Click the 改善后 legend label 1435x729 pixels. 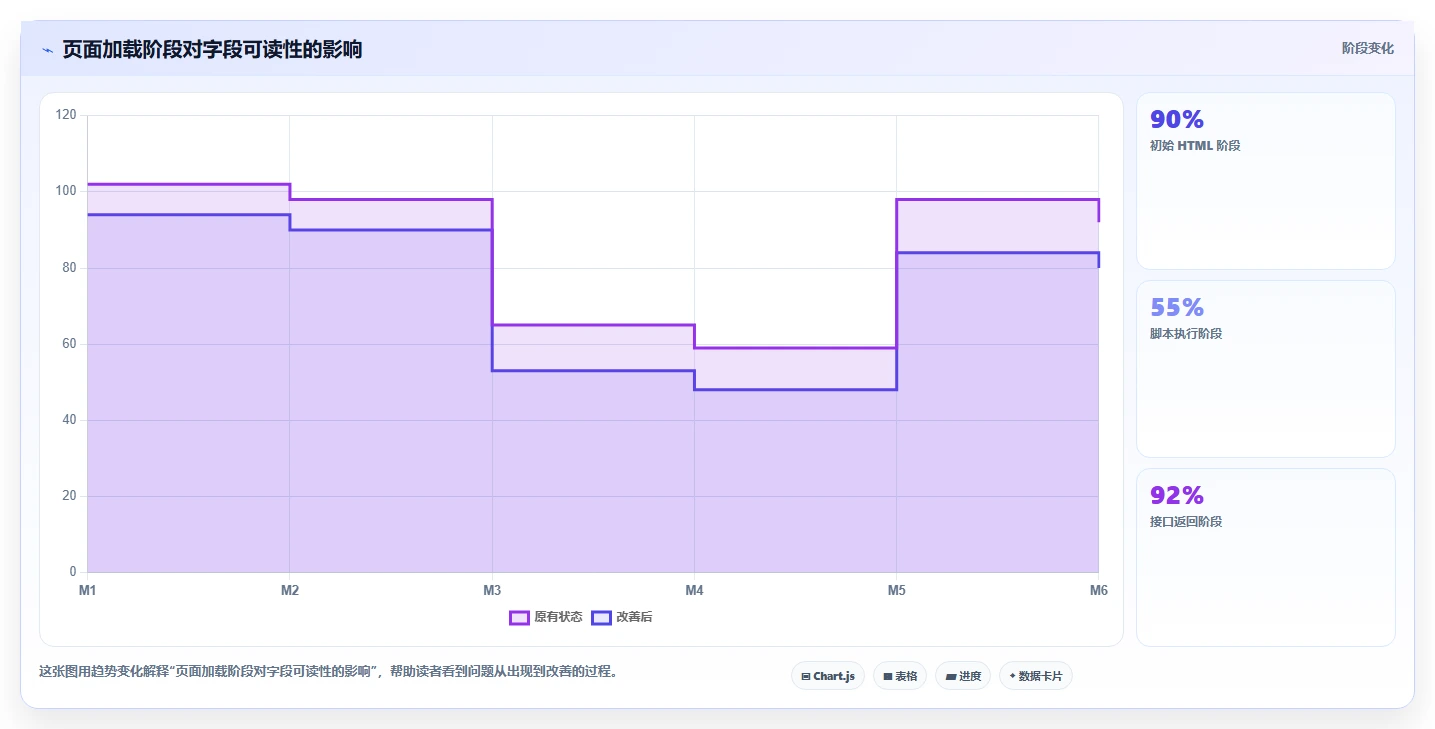pyautogui.click(x=634, y=617)
